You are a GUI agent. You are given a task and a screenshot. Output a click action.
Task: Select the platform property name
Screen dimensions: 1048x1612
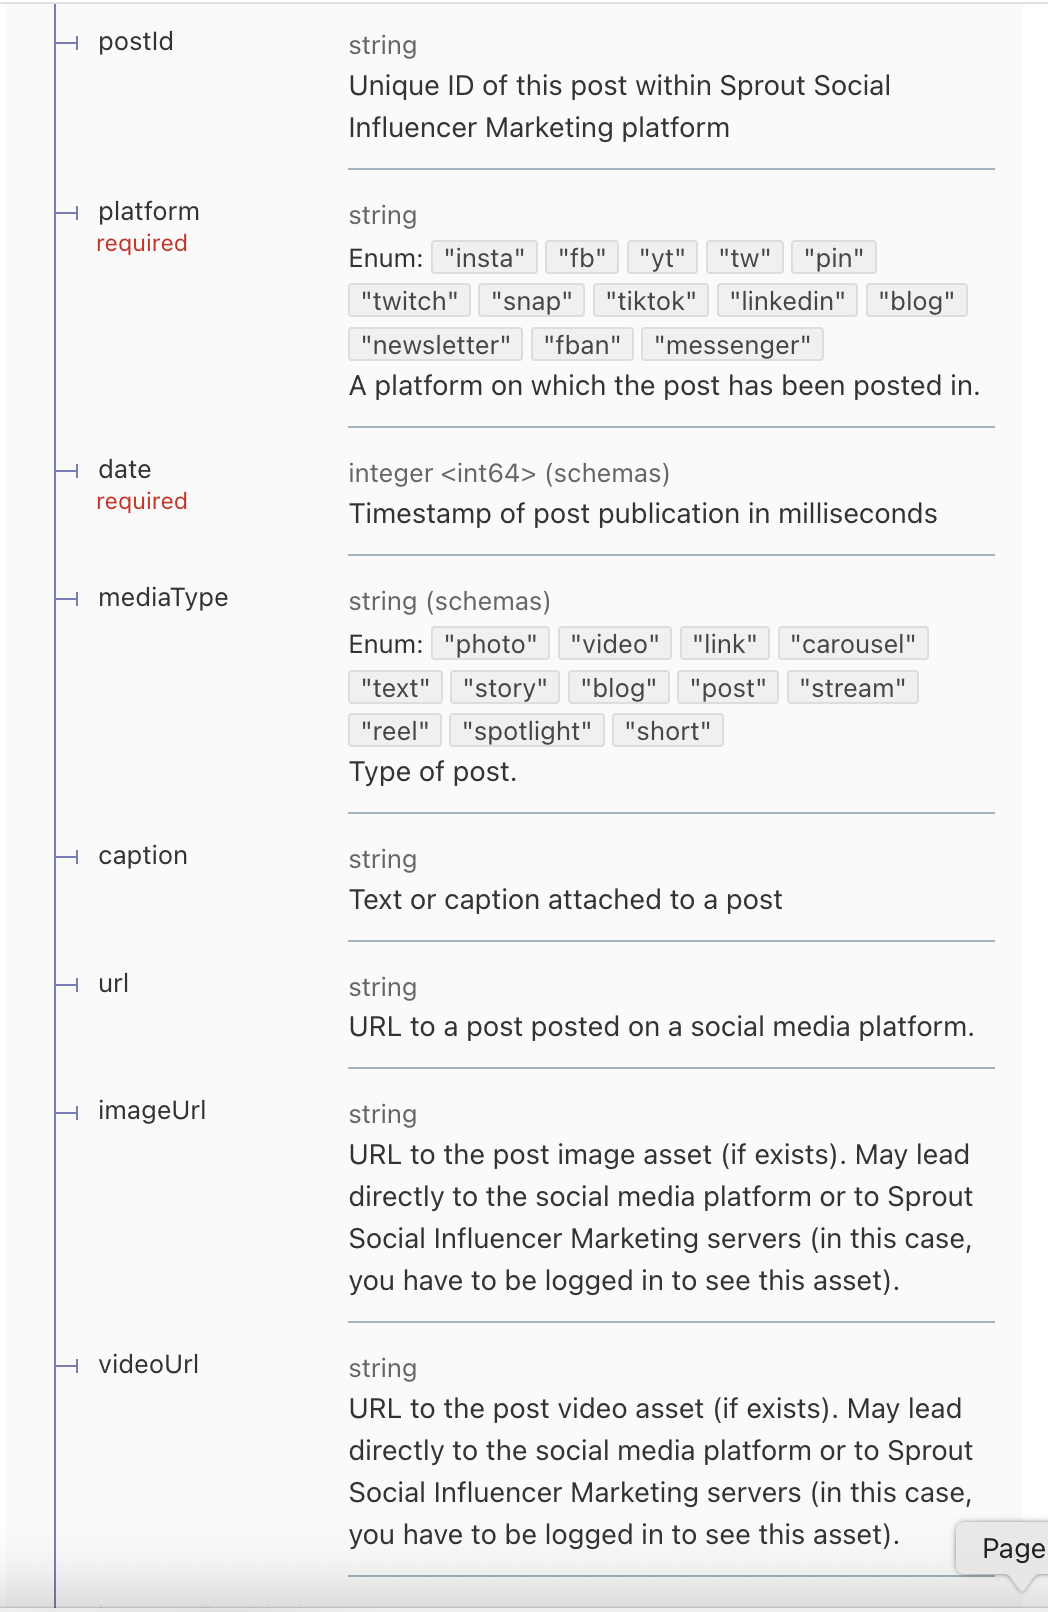pos(149,212)
